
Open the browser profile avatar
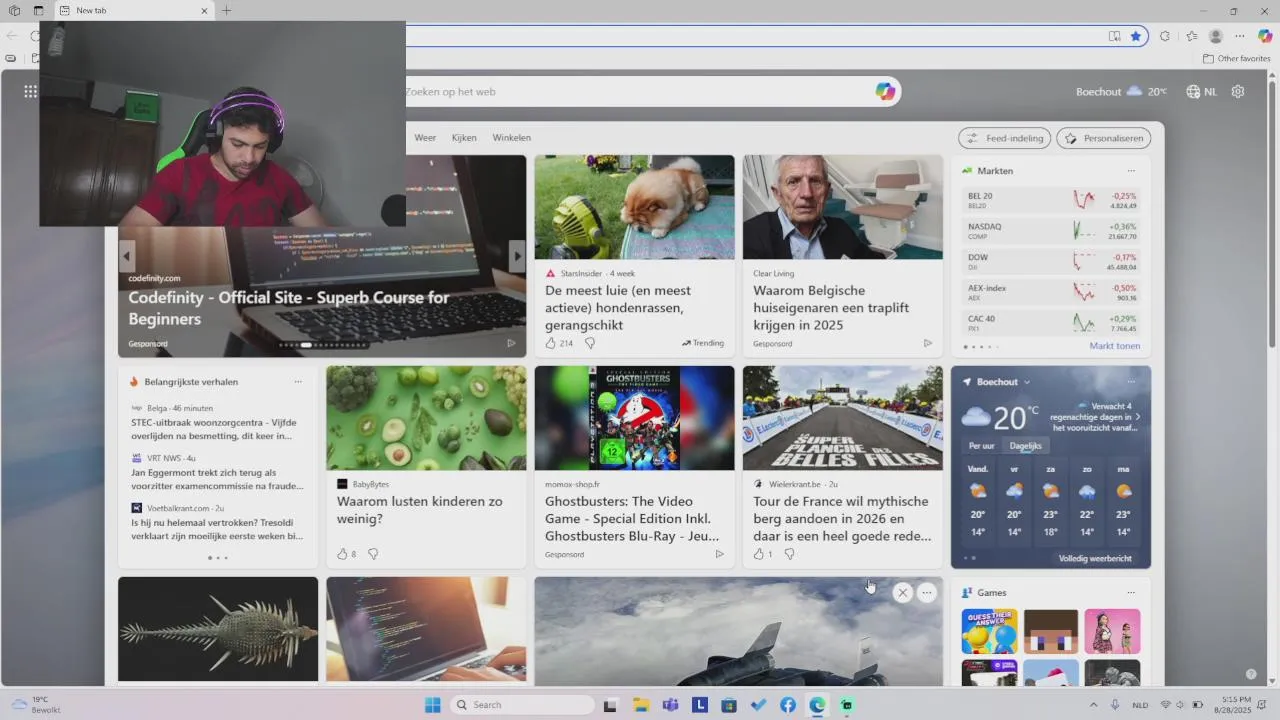[1216, 36]
